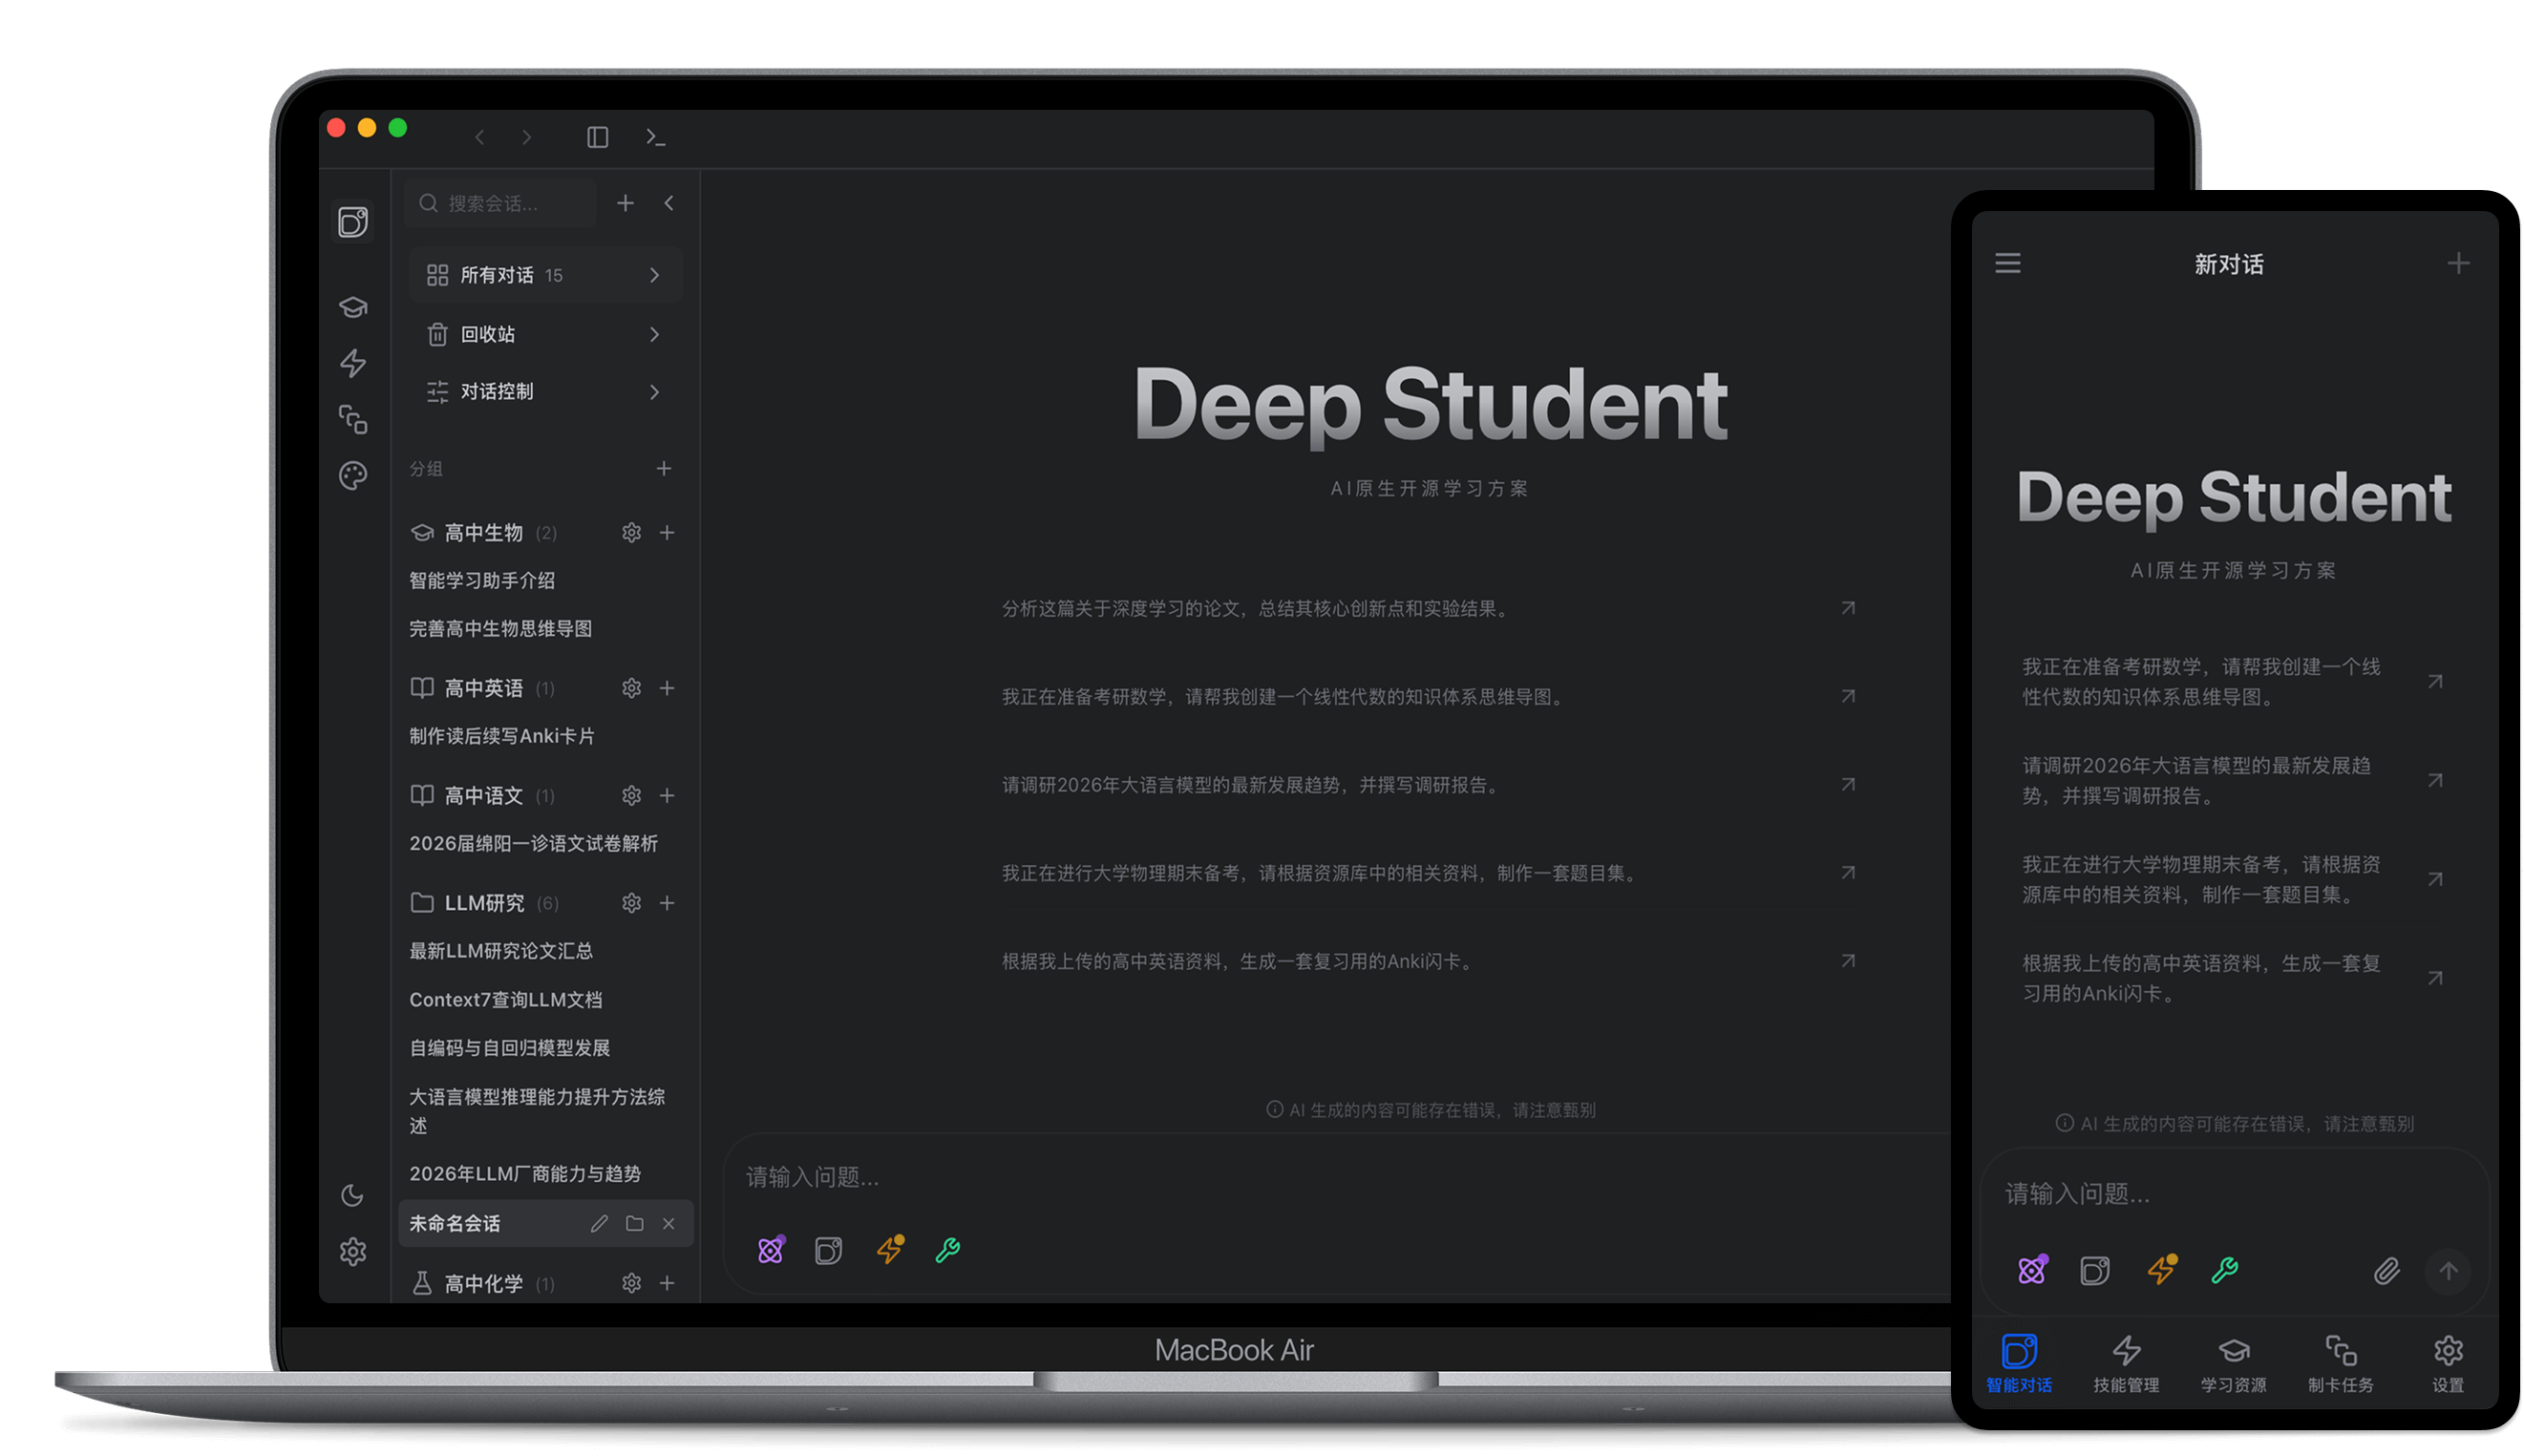This screenshot has width=2524, height=1456.
Task: Click the green wrench tool icon in desktop input bar
Action: click(x=947, y=1249)
